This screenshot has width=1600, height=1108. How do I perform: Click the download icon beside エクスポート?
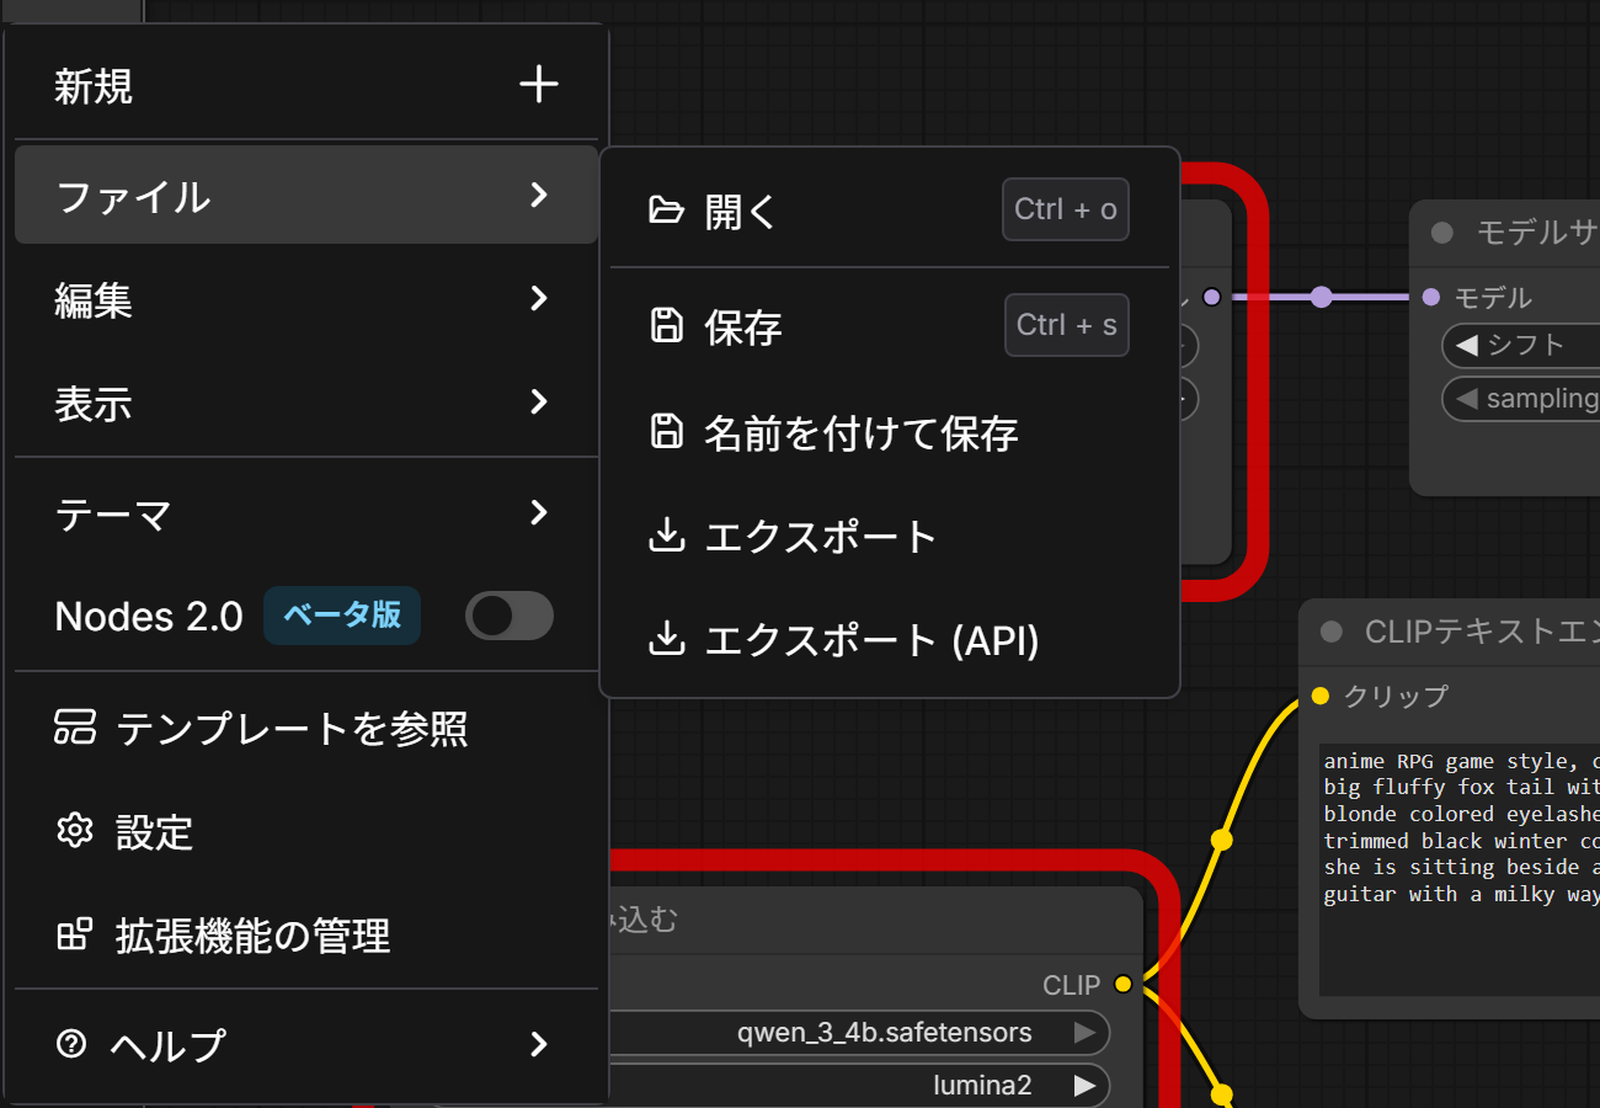coord(666,536)
